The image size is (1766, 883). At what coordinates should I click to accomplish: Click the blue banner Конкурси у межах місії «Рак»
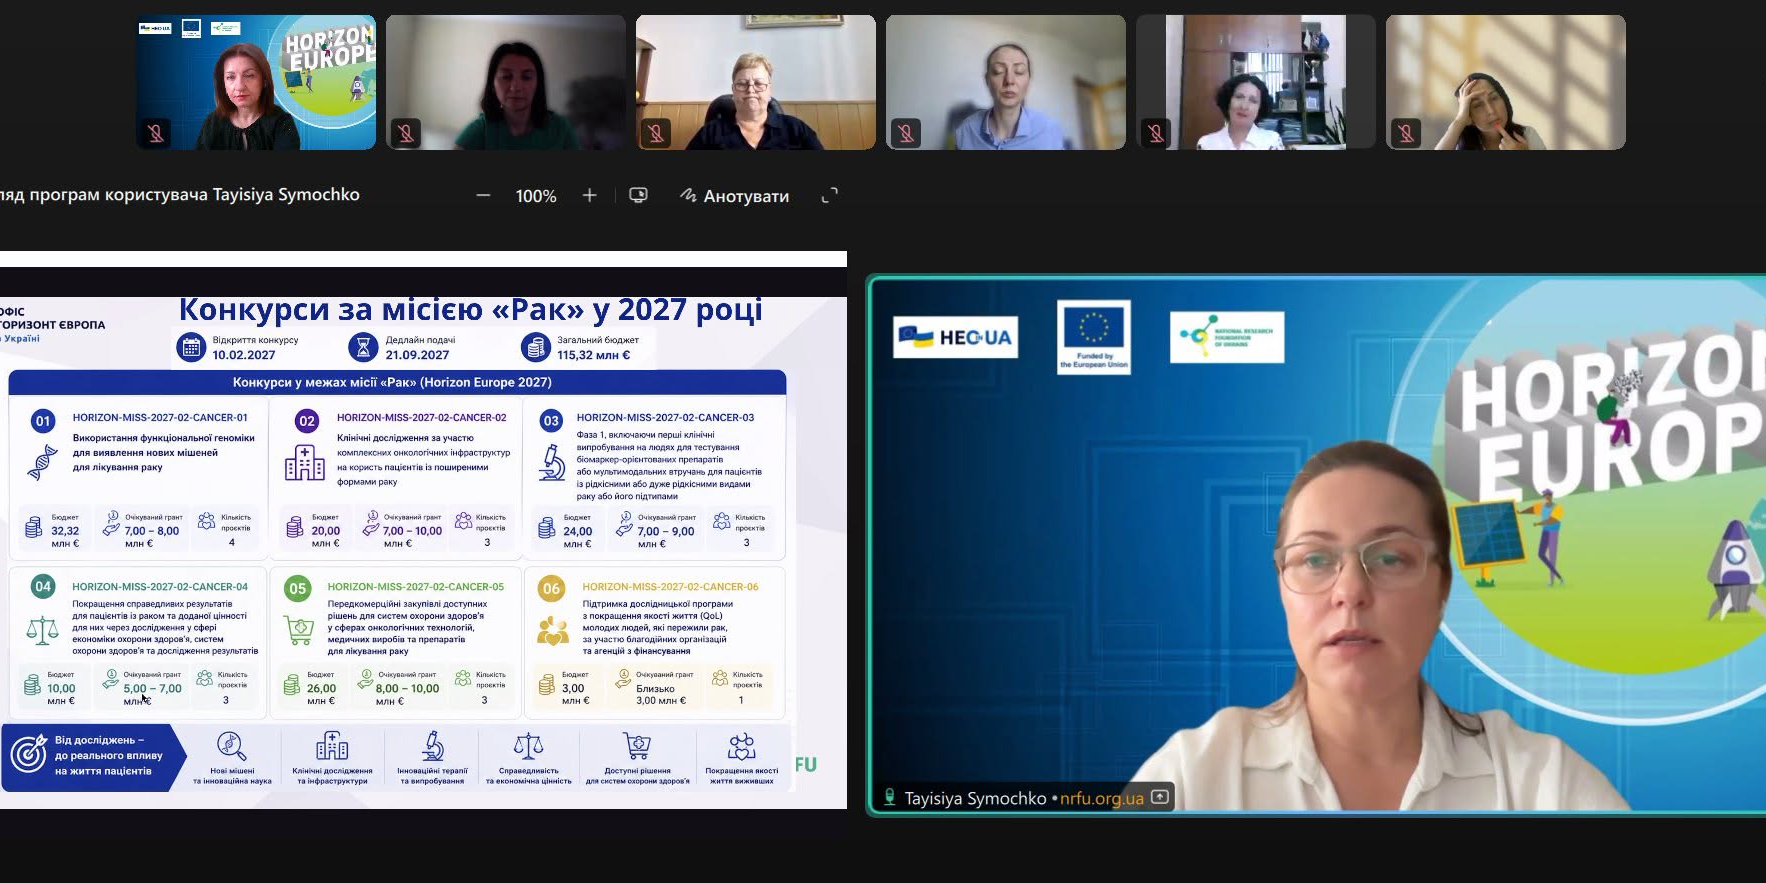coord(397,382)
